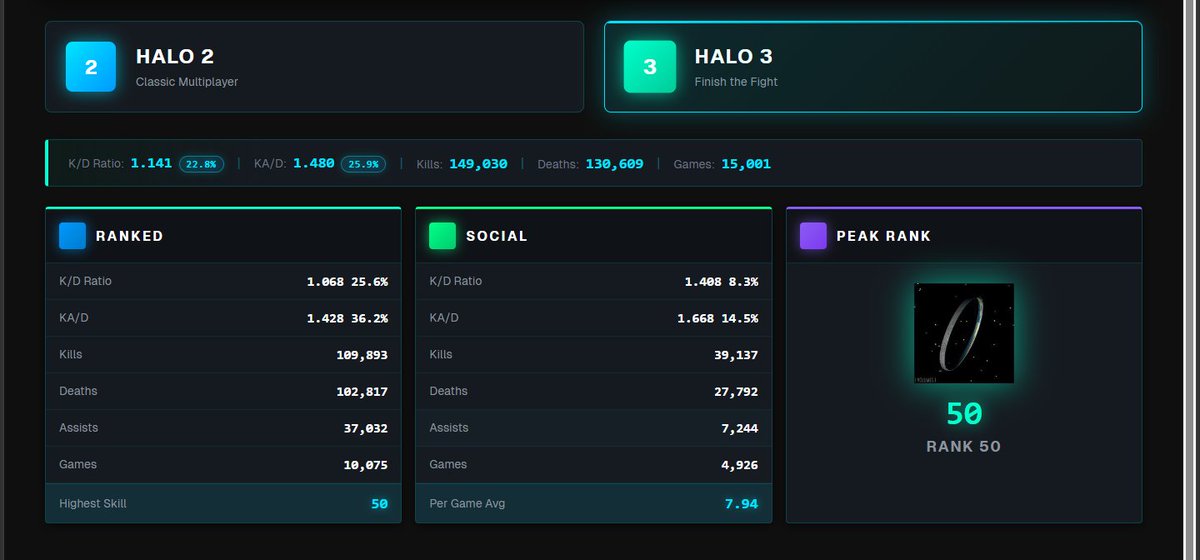This screenshot has width=1200, height=560.
Task: Select overall KA/D value 1.480
Action: 314,164
